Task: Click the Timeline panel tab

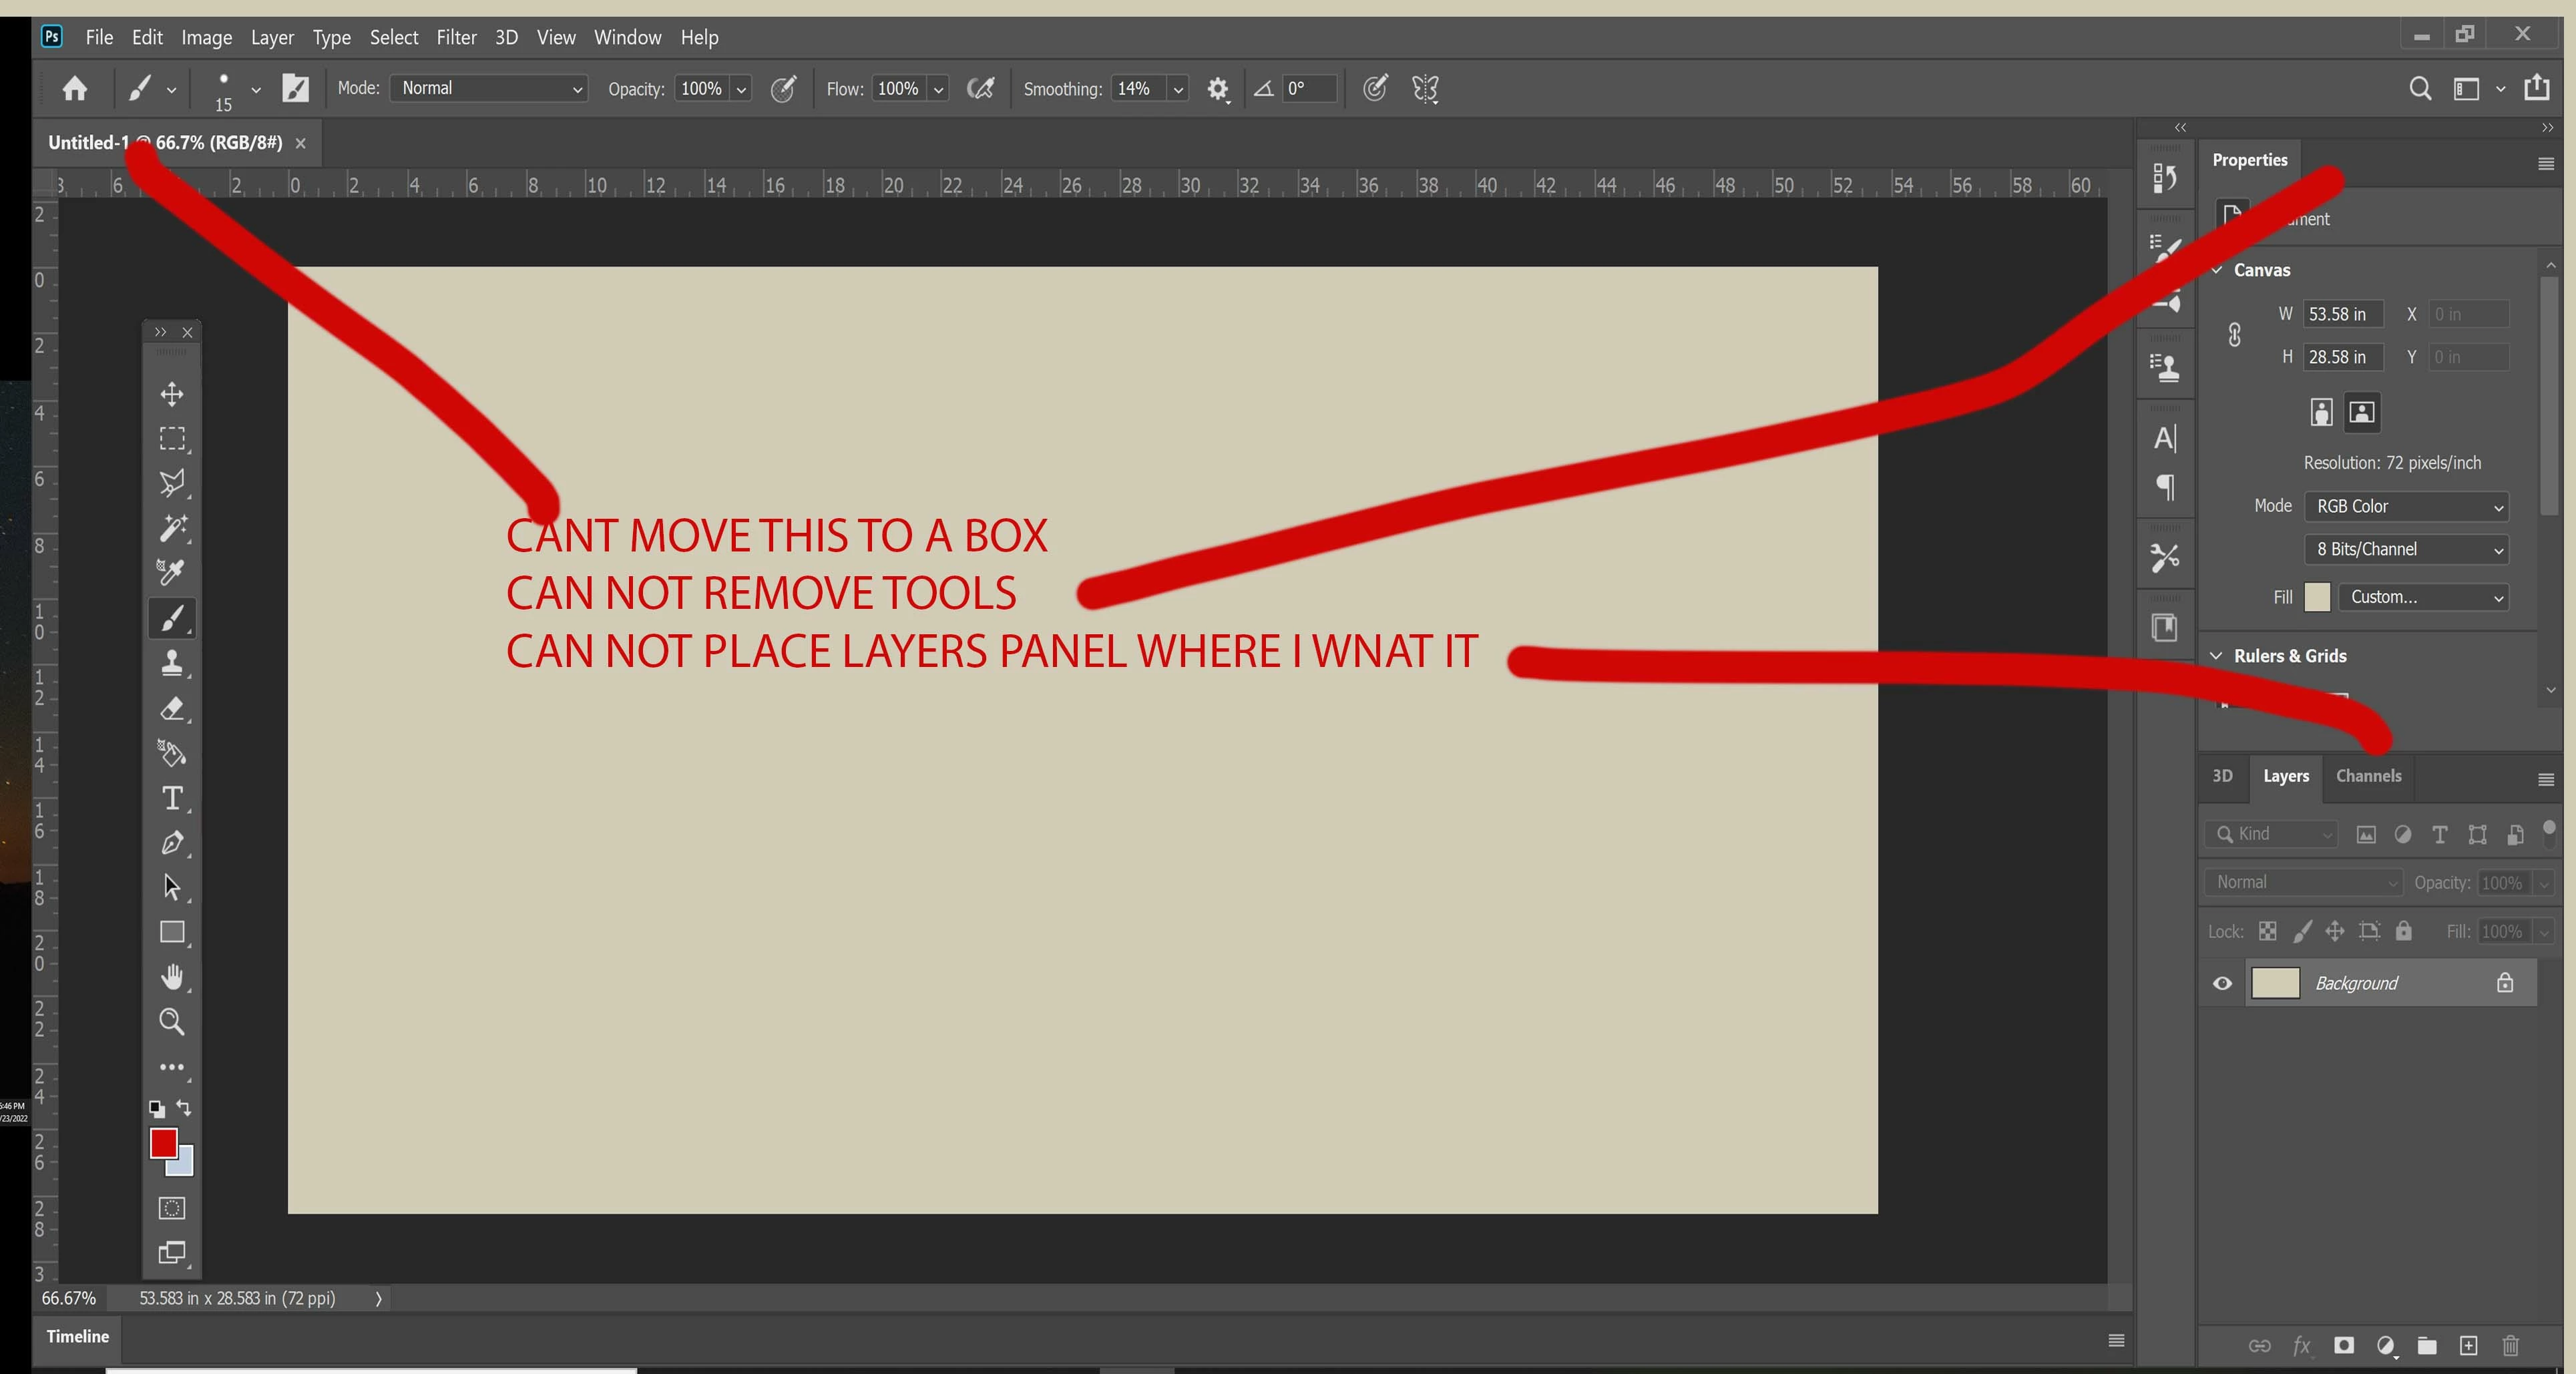Action: coord(77,1337)
